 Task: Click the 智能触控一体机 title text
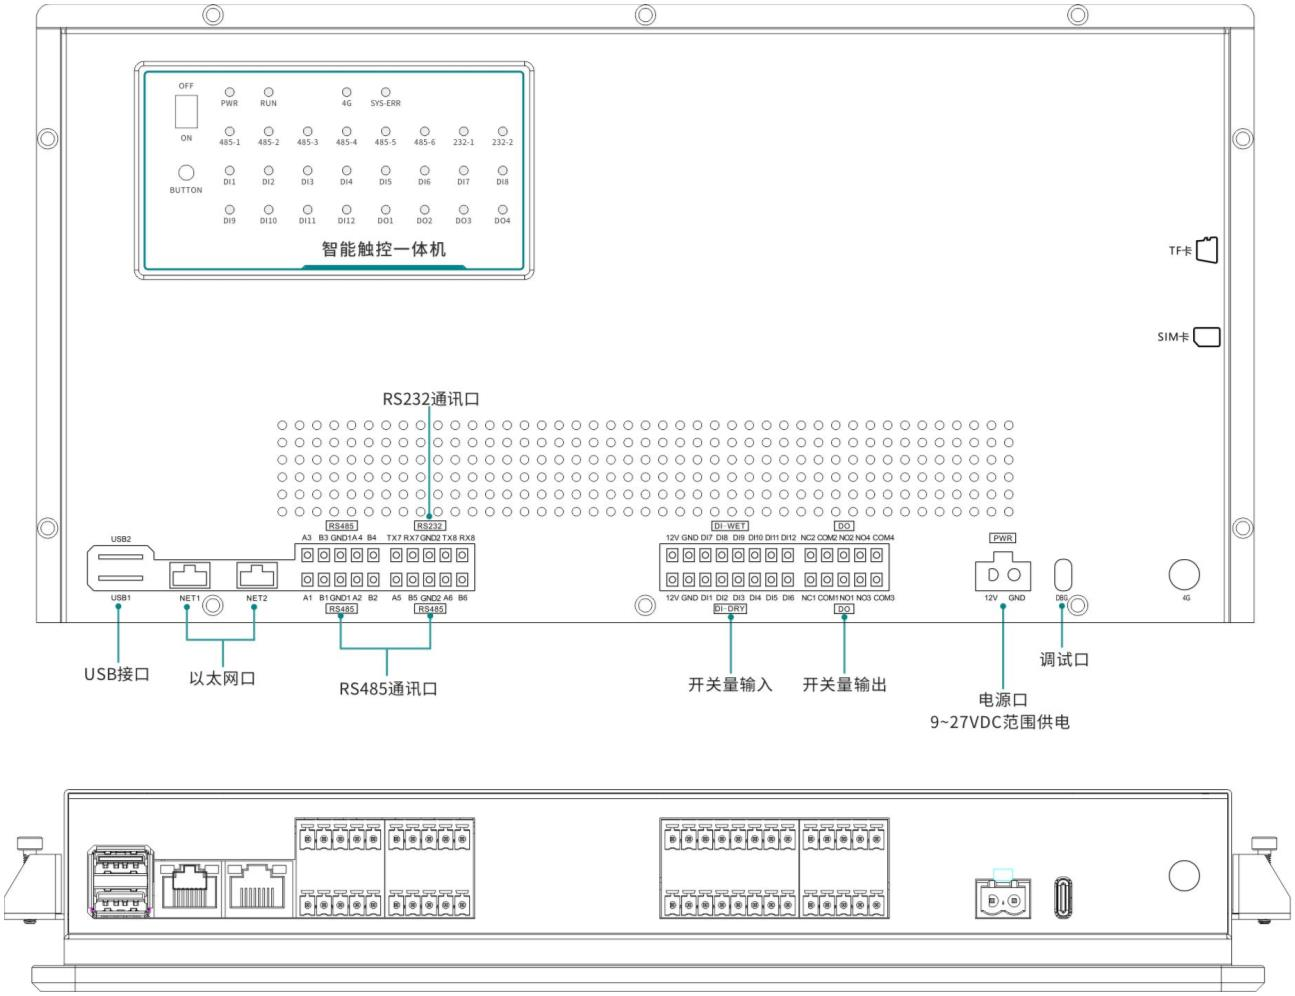[x=383, y=249]
